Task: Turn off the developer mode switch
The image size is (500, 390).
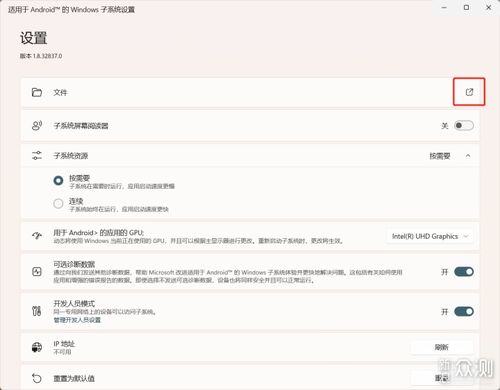Action: [x=464, y=311]
